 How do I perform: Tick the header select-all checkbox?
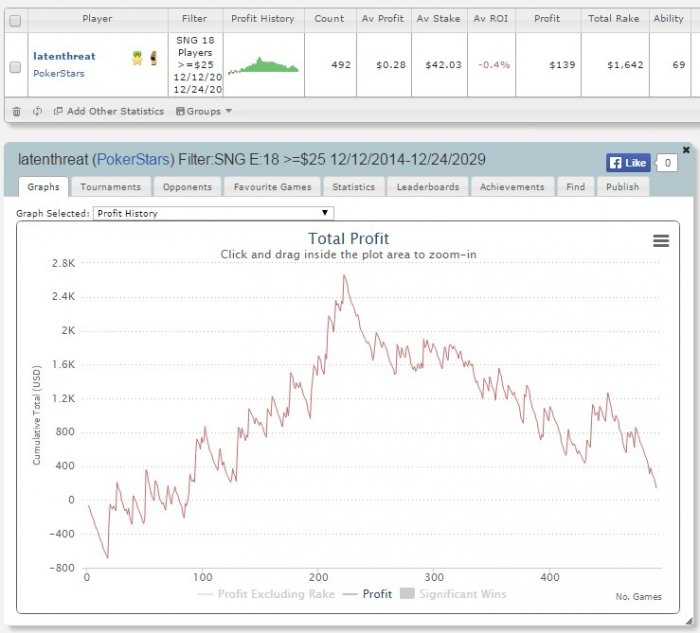[15, 21]
